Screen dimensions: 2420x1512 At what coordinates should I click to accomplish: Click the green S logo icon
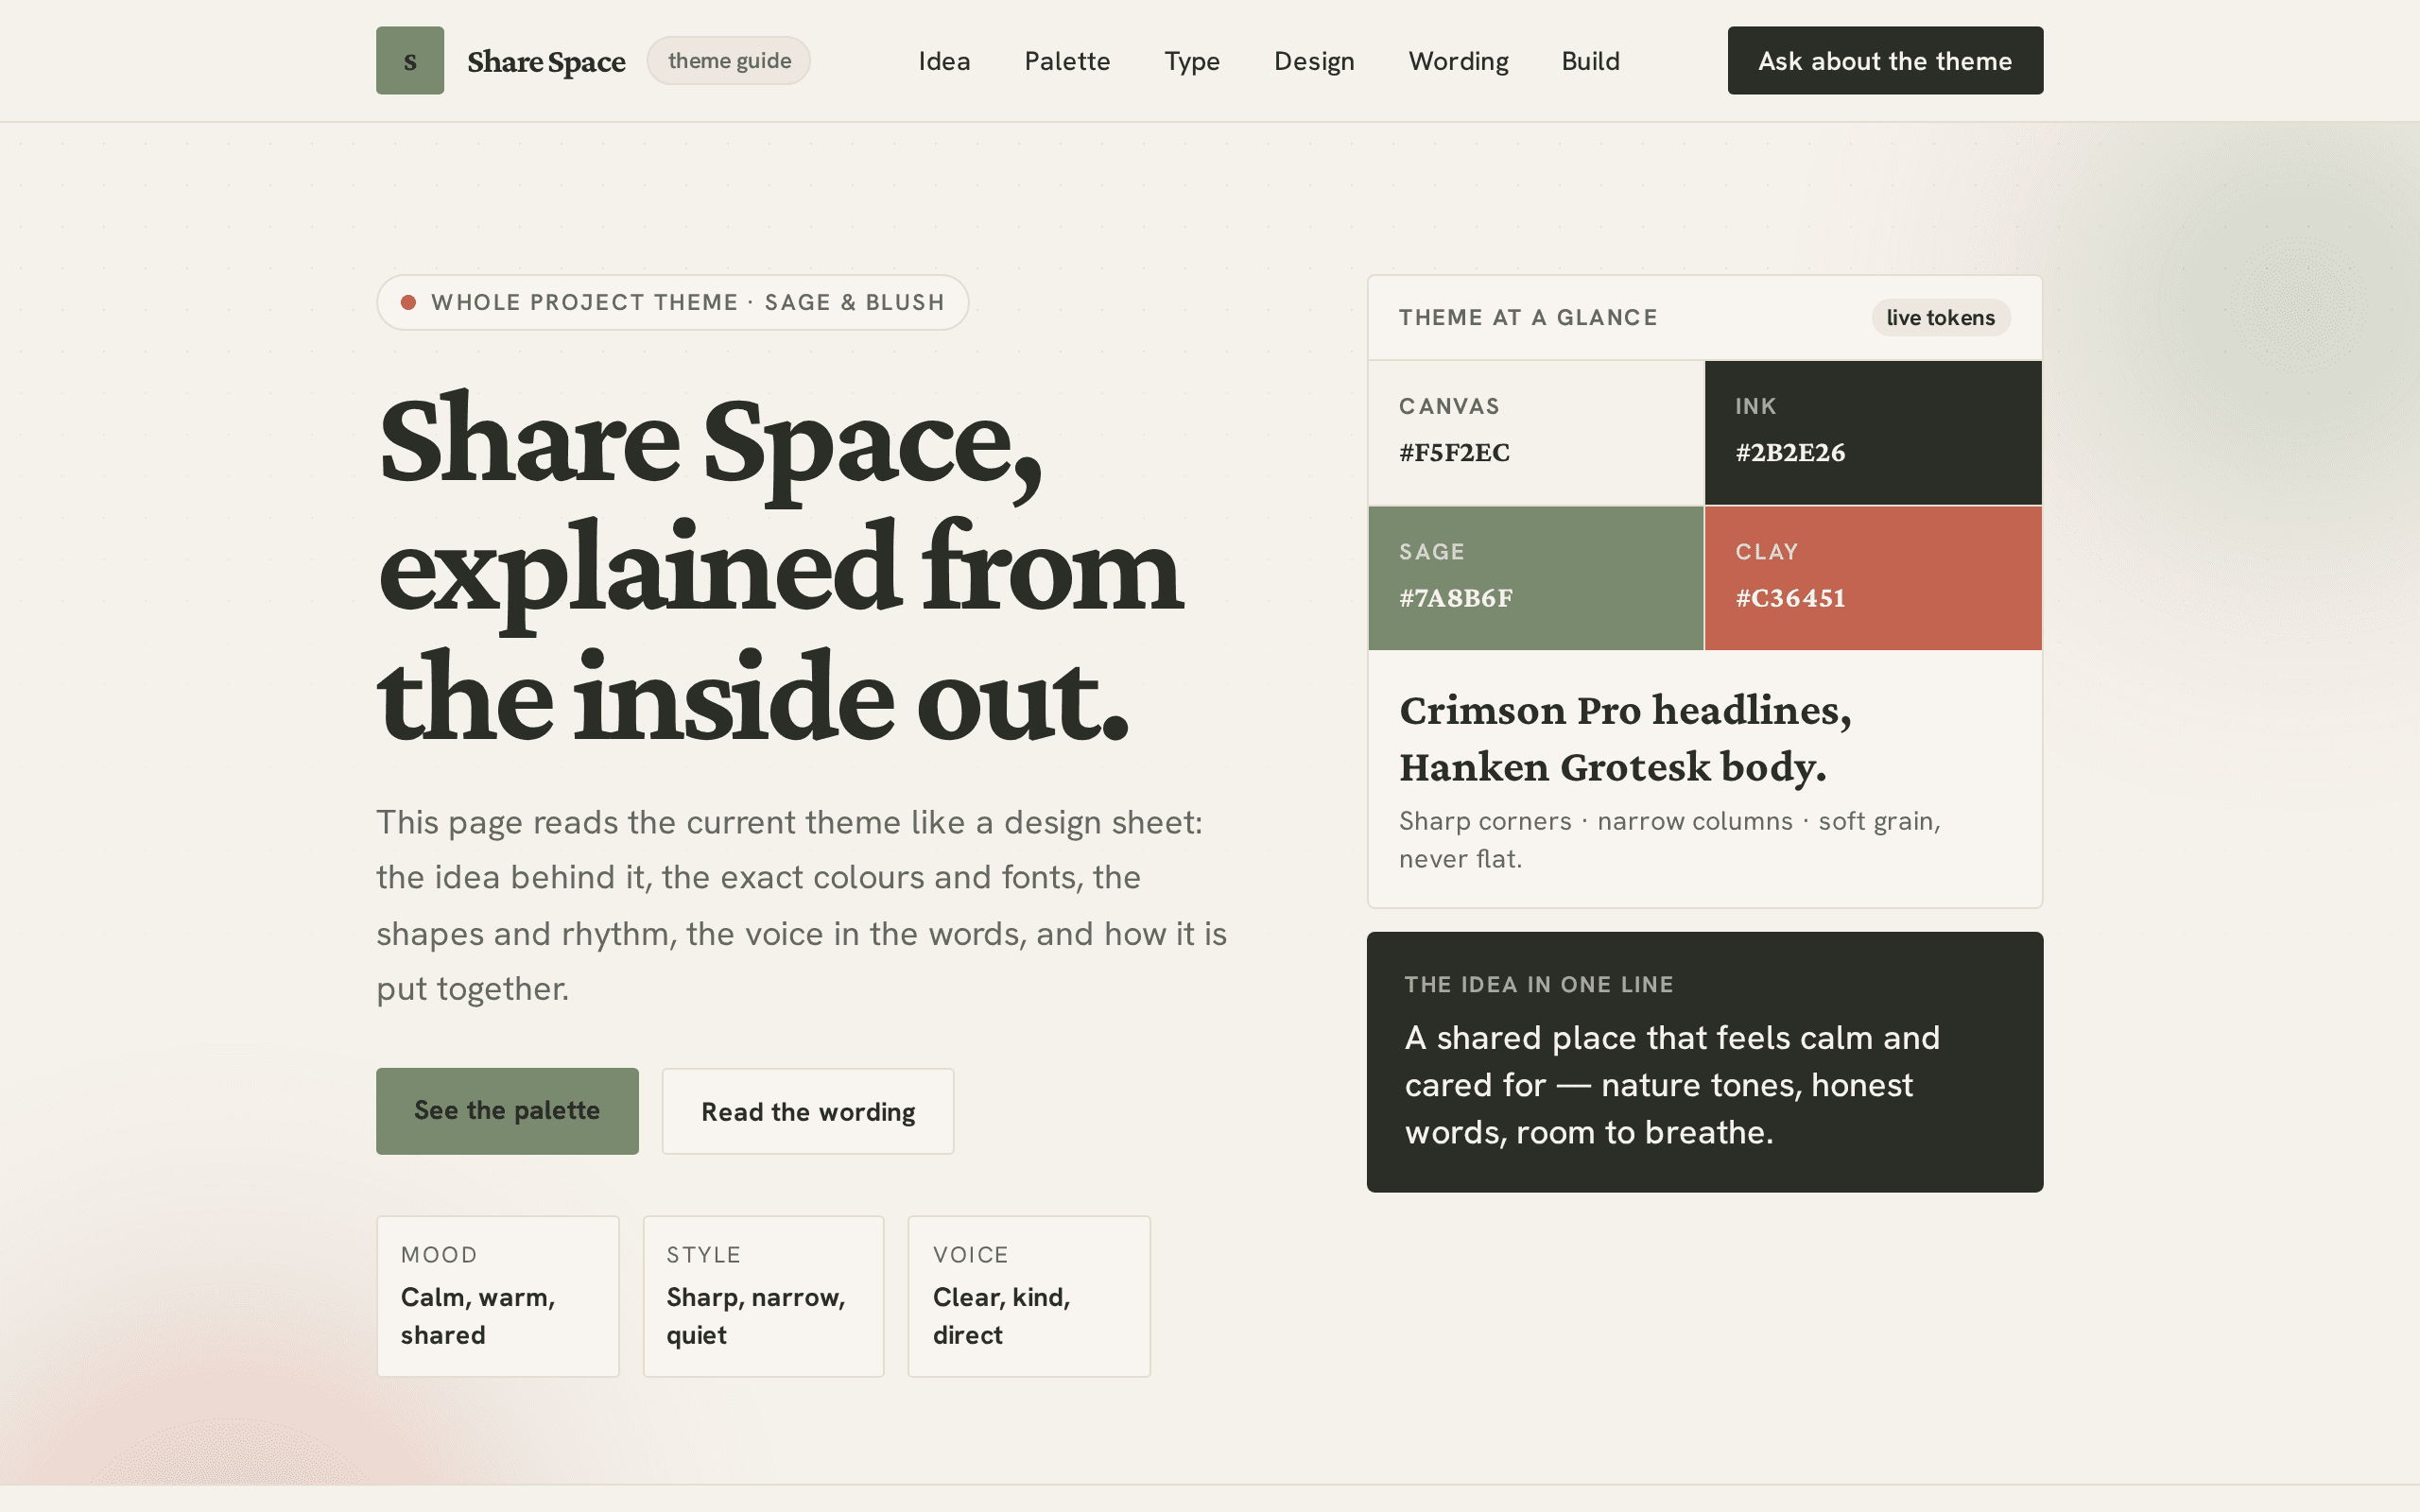click(410, 61)
